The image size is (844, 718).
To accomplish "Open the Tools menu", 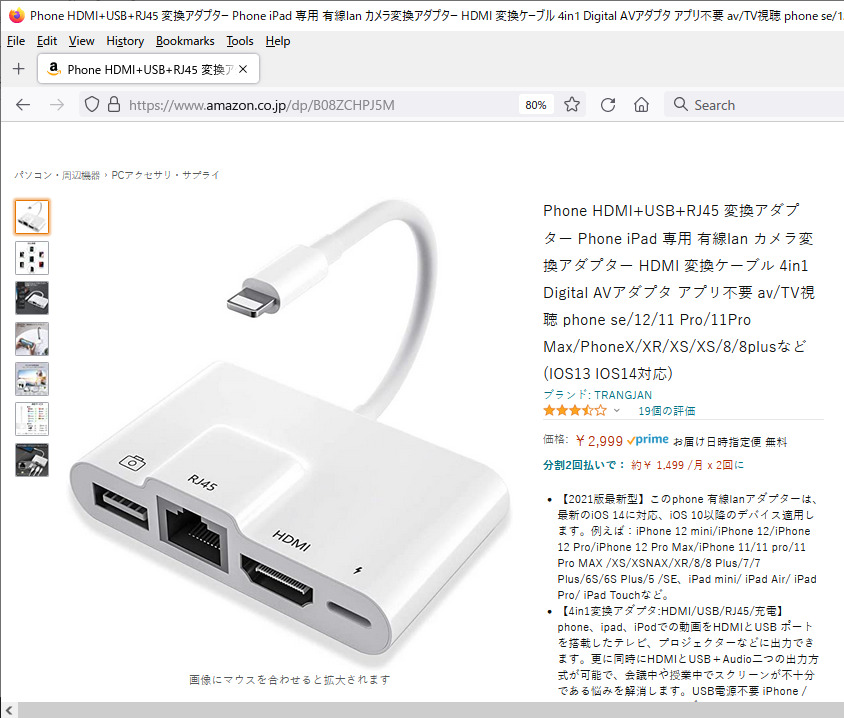I will (x=240, y=41).
